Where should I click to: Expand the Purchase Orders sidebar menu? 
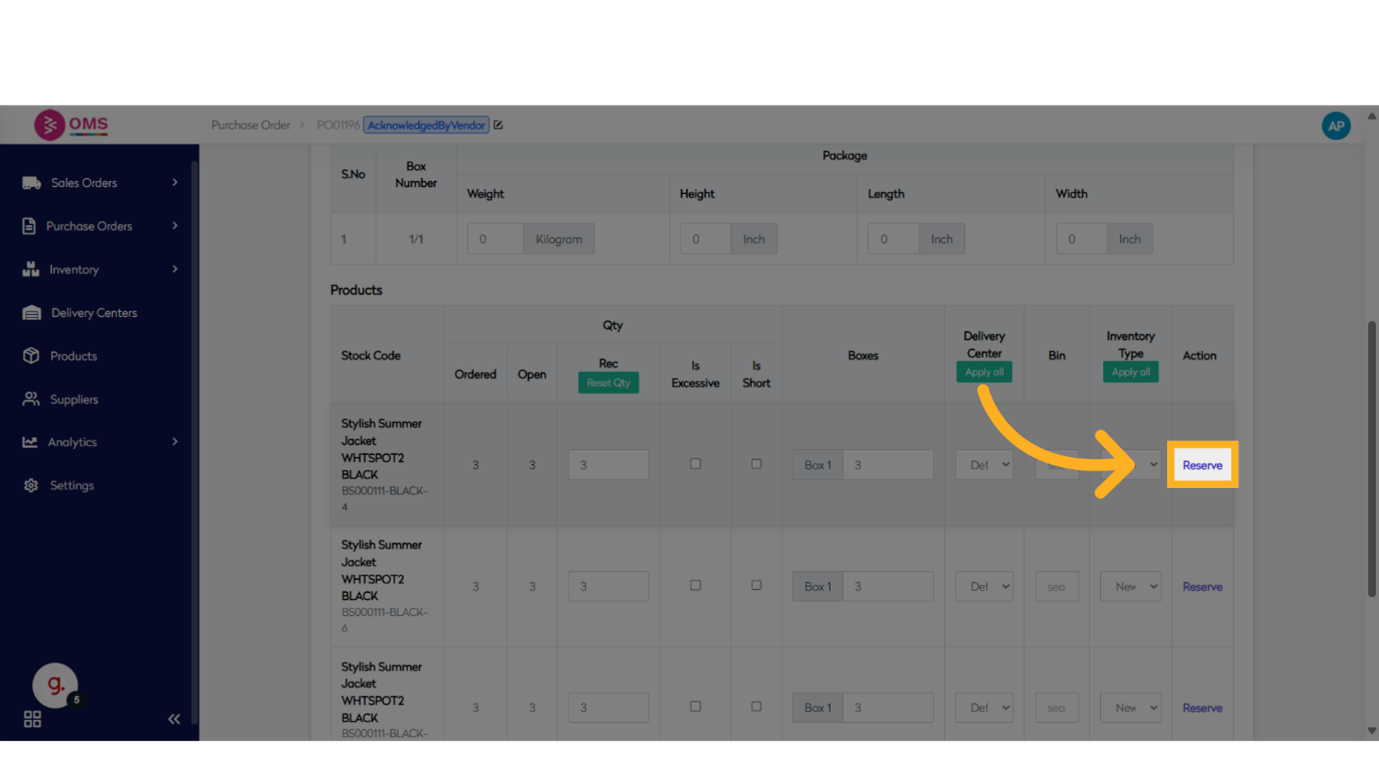pos(99,226)
